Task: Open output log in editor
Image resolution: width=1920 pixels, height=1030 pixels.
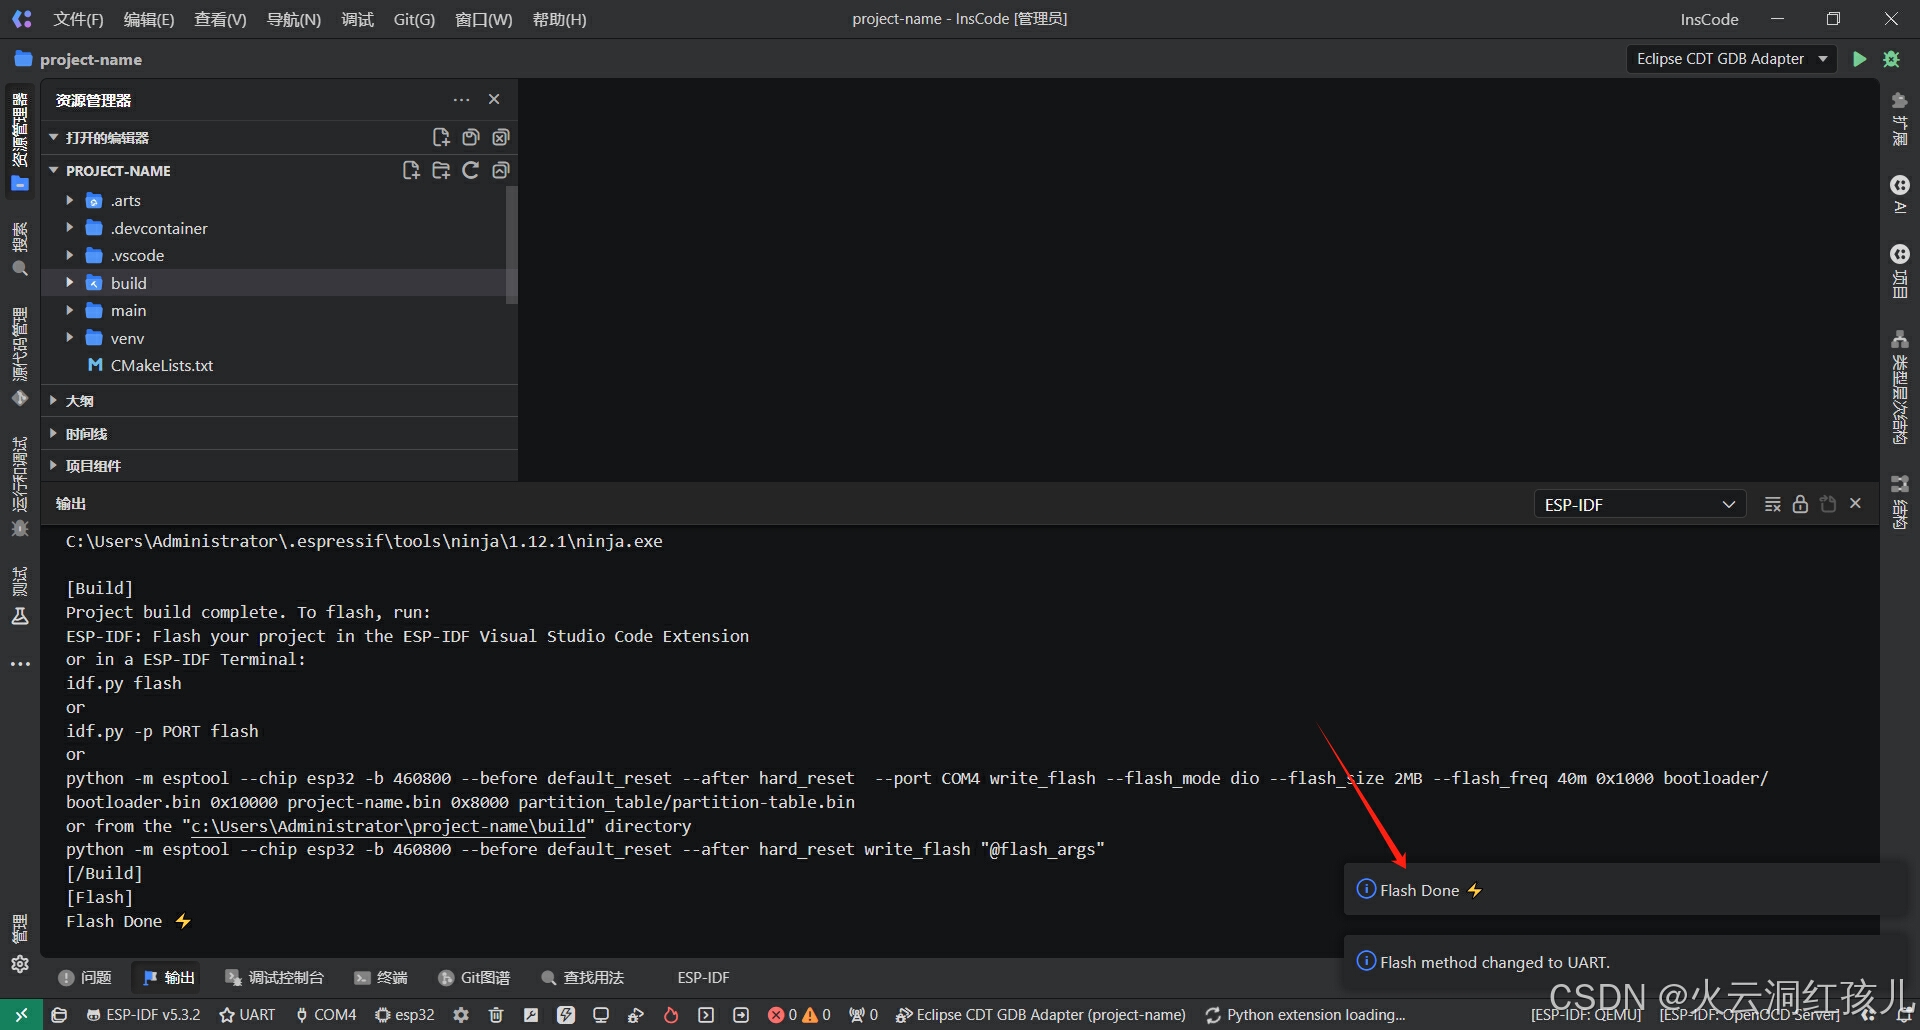Action: click(x=1828, y=504)
